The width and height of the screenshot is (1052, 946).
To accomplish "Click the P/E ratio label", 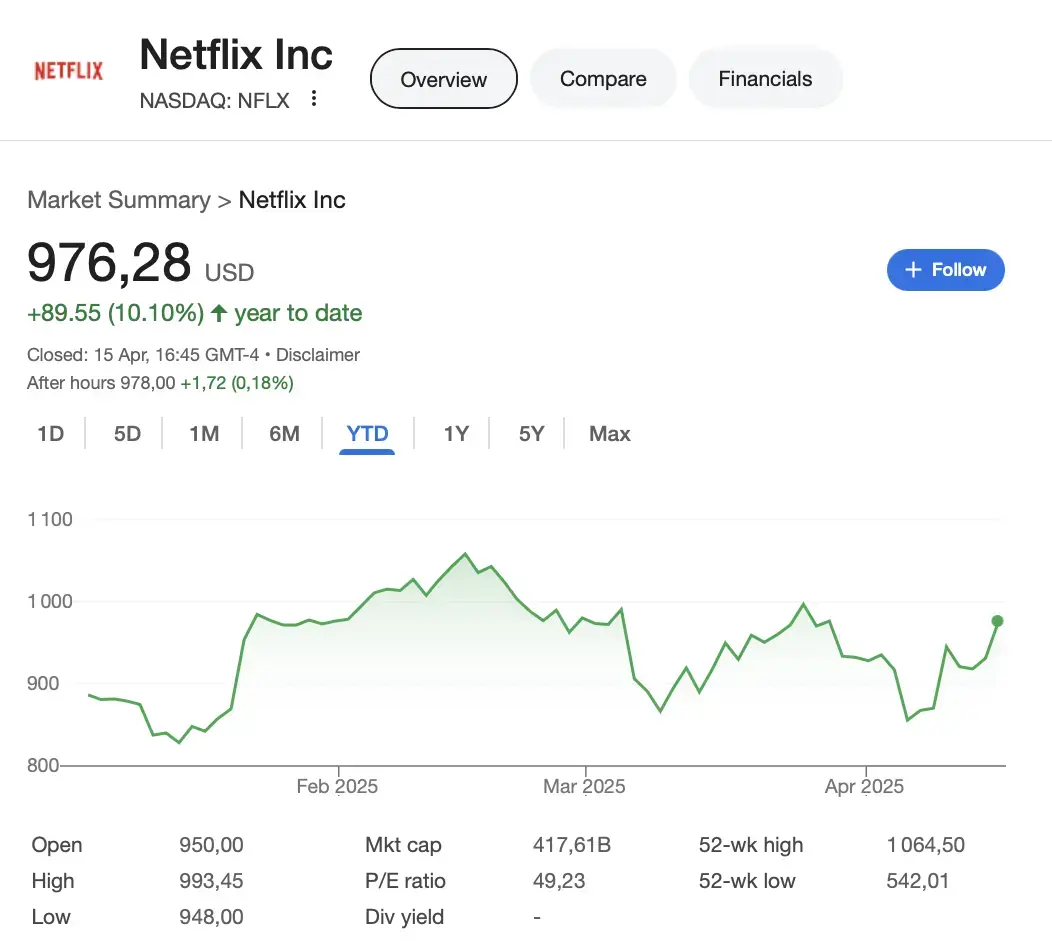I will point(405,880).
